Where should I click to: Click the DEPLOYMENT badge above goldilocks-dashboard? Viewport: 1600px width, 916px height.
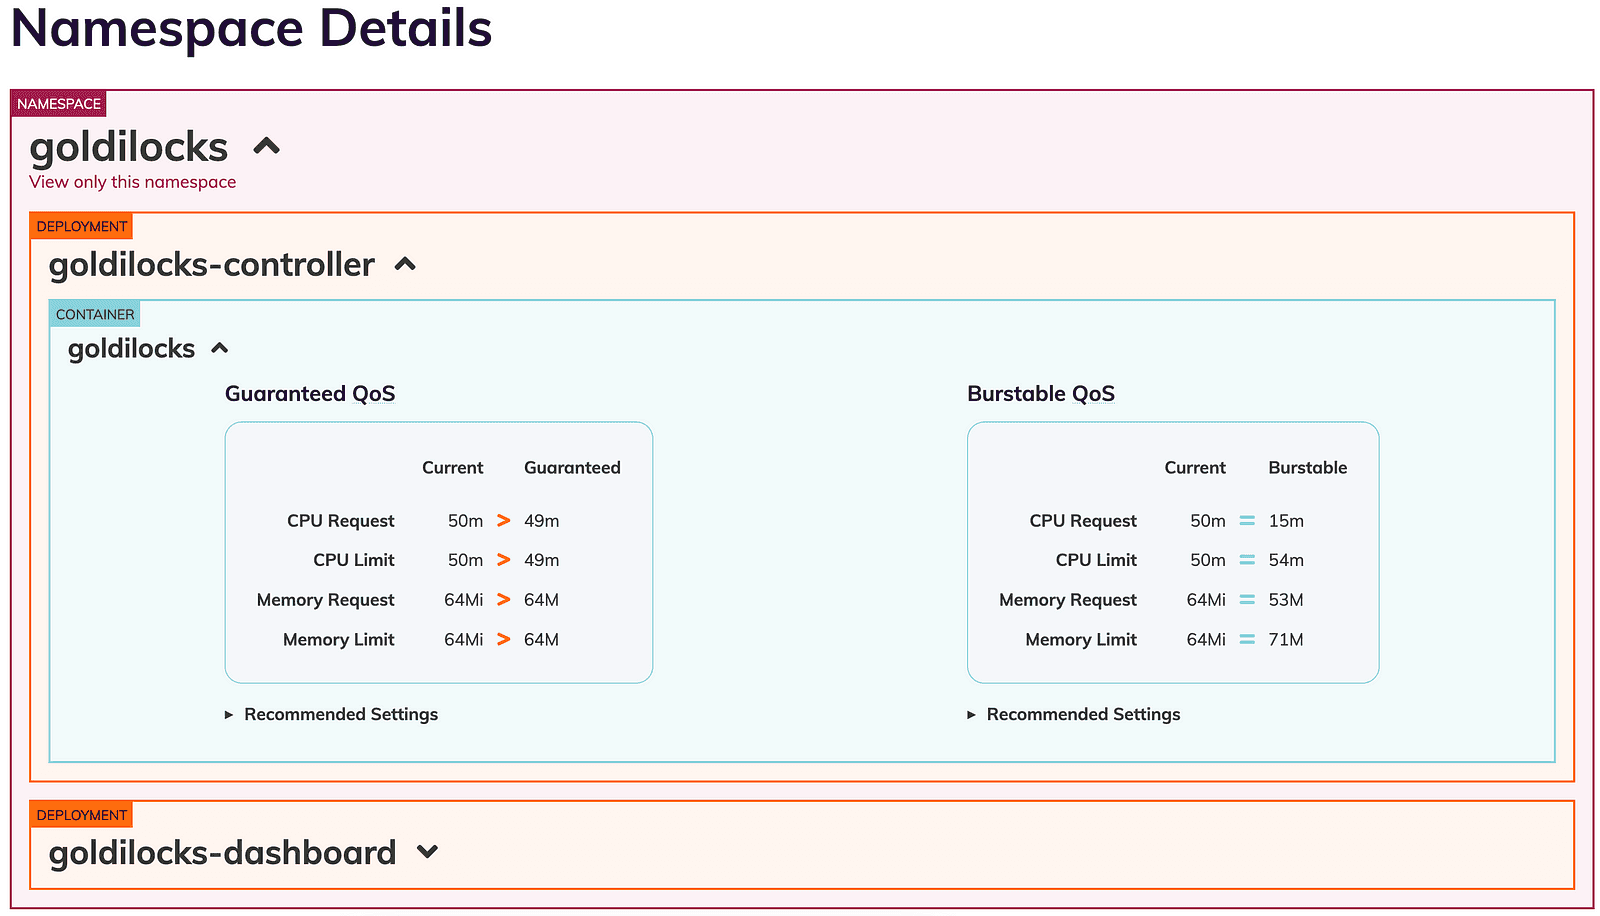coord(80,813)
